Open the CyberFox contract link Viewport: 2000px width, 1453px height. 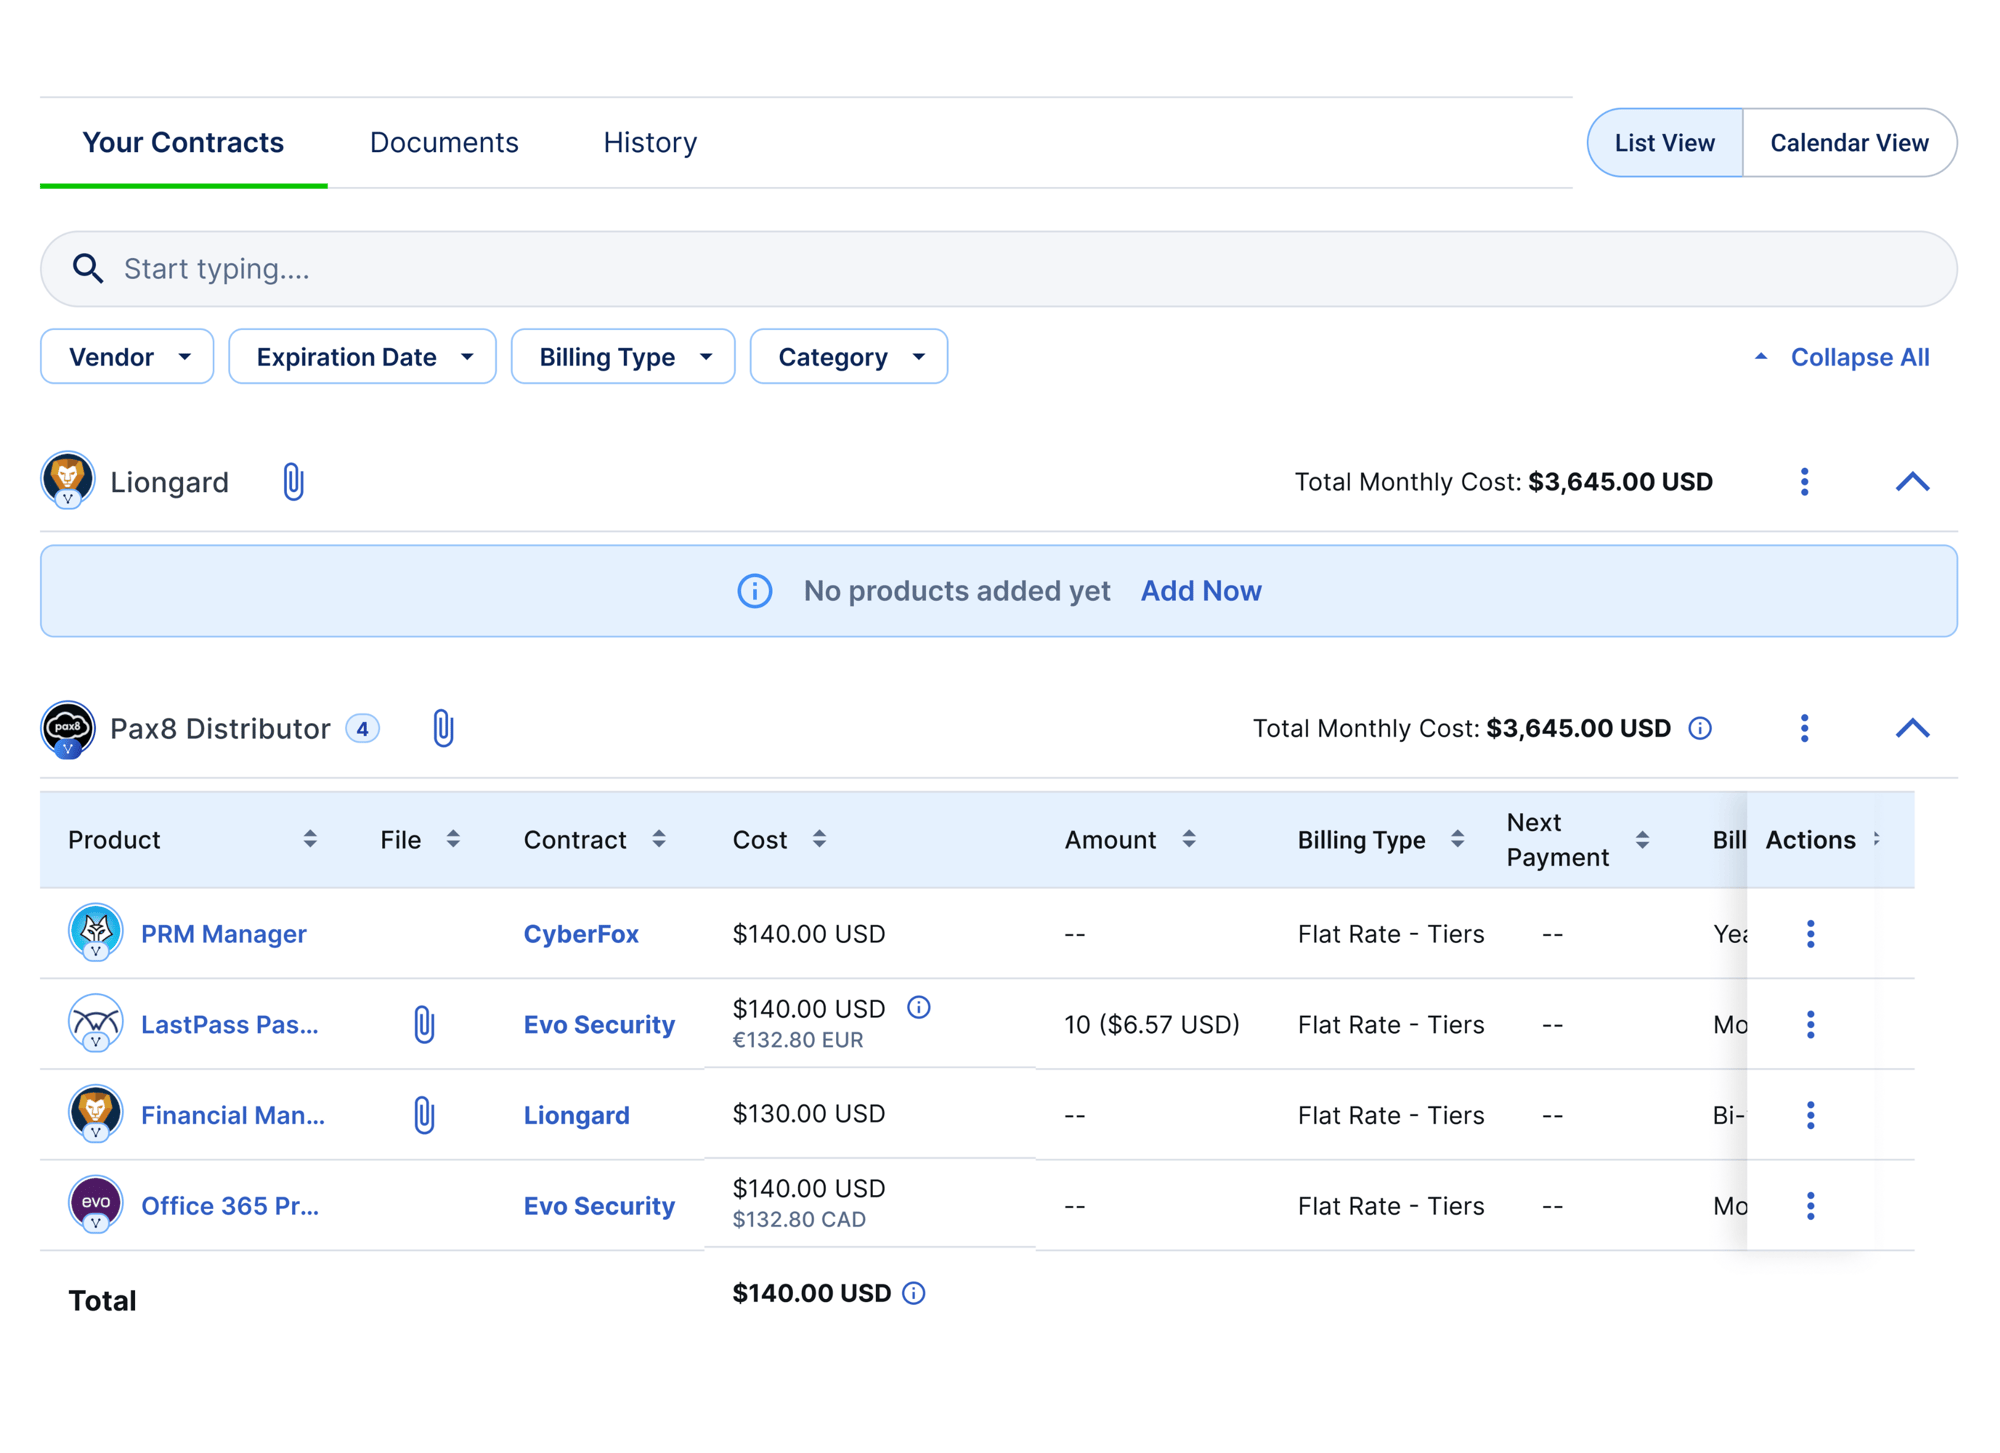click(x=581, y=934)
